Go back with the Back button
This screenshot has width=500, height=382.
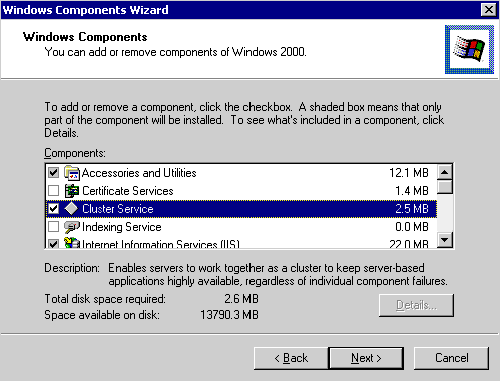(291, 358)
